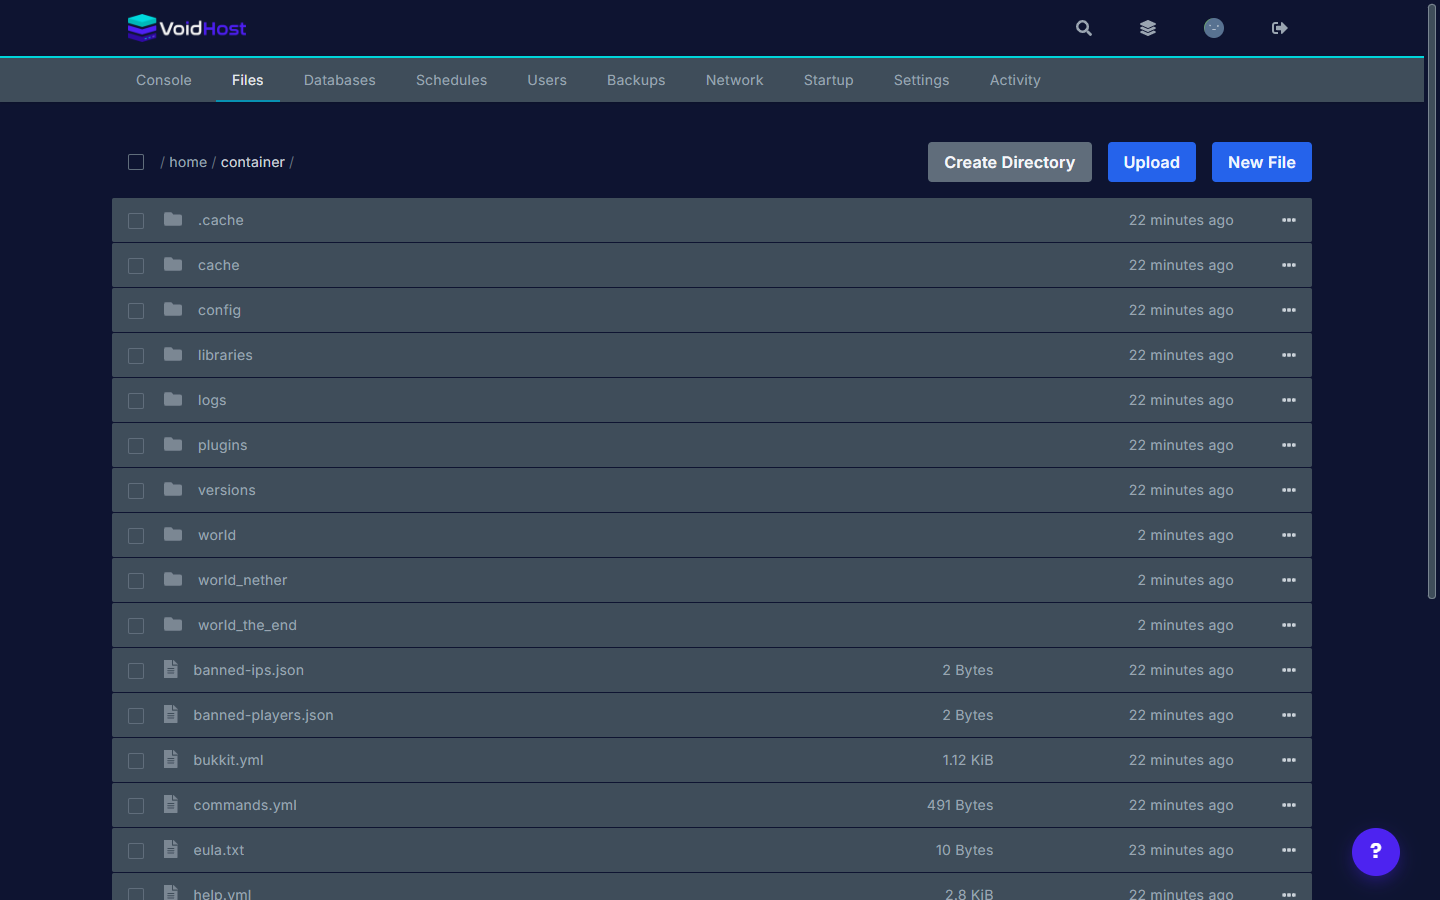Open the three-dot menu for eula.txt
Viewport: 1440px width, 900px height.
click(1289, 850)
